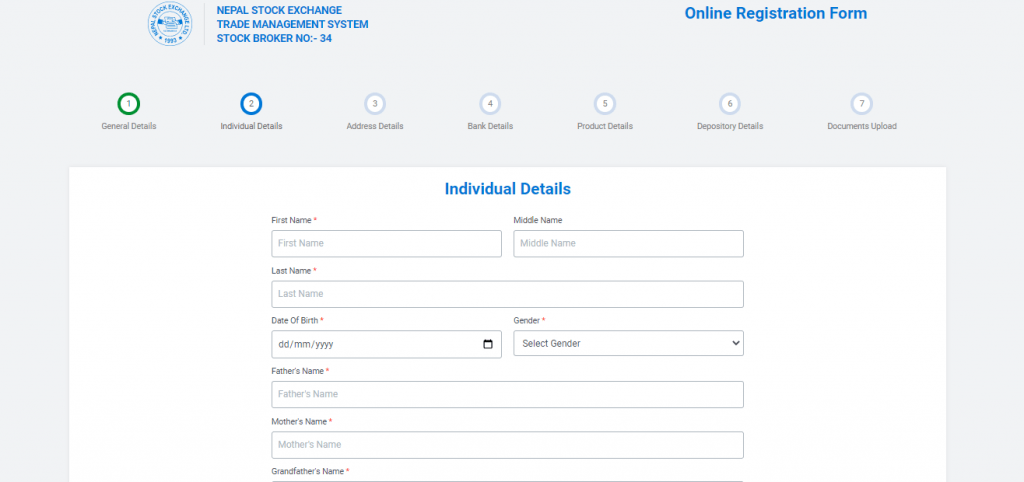This screenshot has height=482, width=1024.
Task: Focus the Middle Name input field
Action: point(628,243)
